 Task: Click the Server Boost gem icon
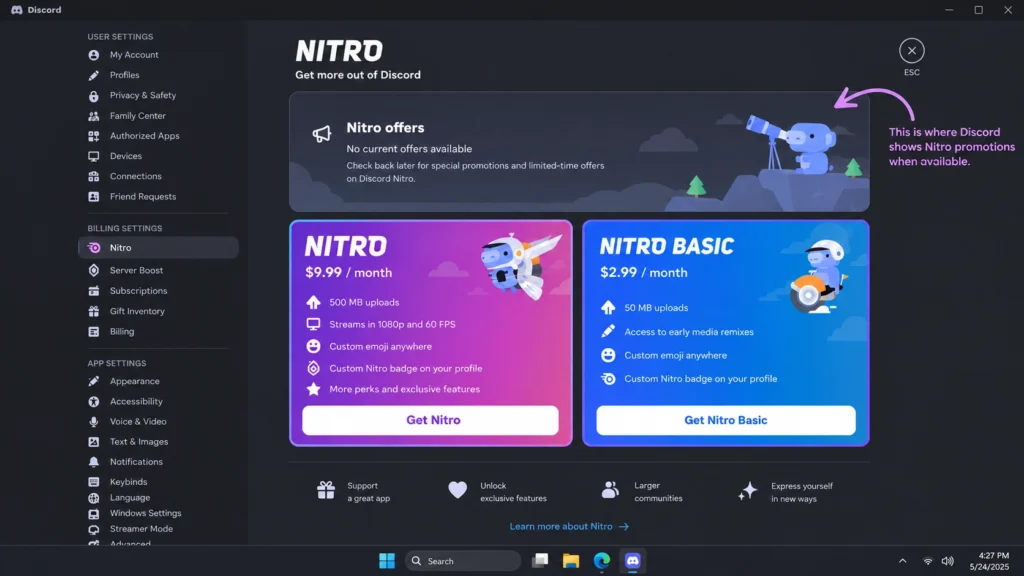point(94,270)
